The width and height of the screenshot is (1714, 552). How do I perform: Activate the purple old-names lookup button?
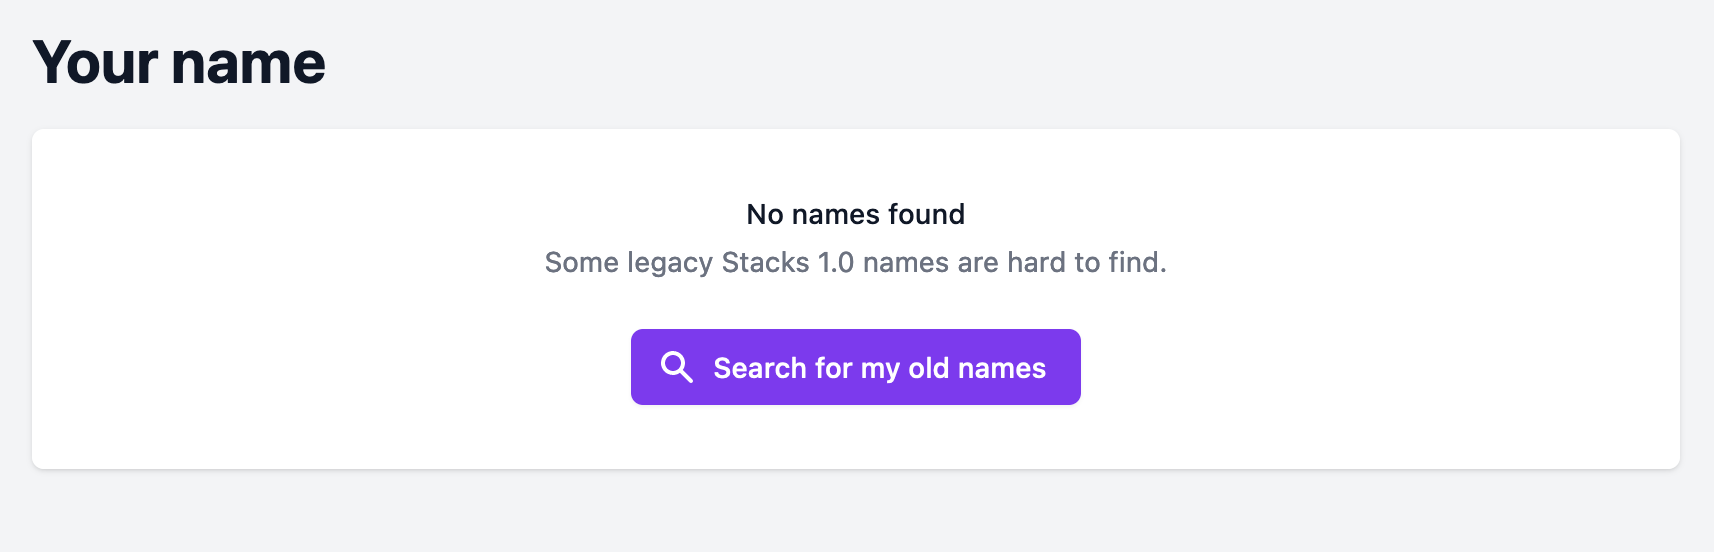pyautogui.click(x=856, y=367)
